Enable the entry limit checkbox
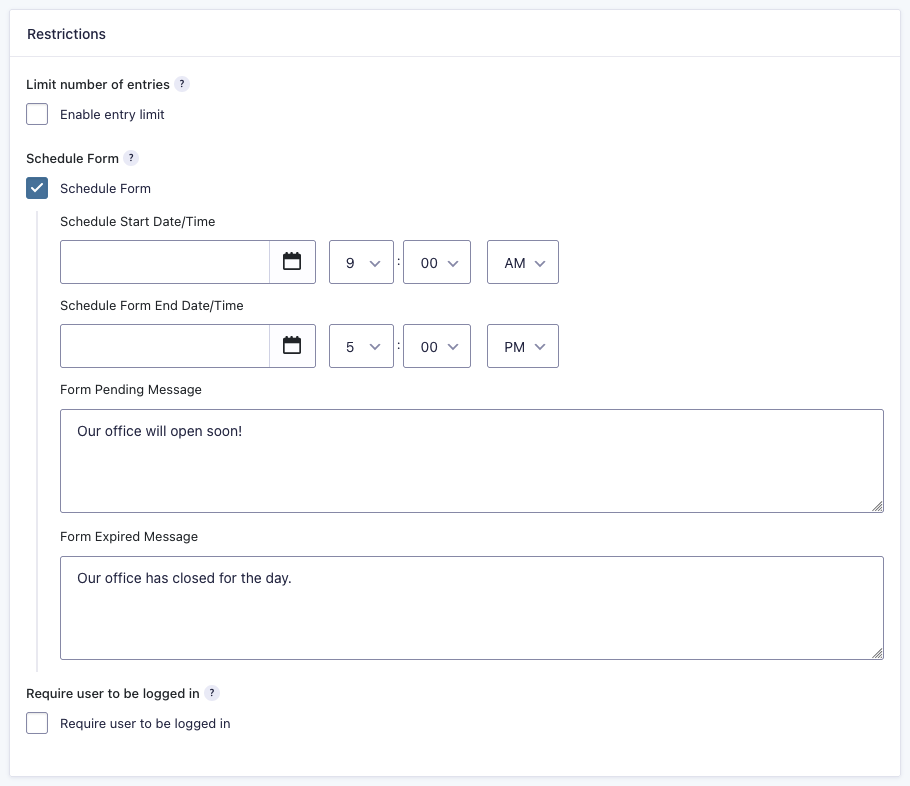The width and height of the screenshot is (910, 786). tap(37, 114)
